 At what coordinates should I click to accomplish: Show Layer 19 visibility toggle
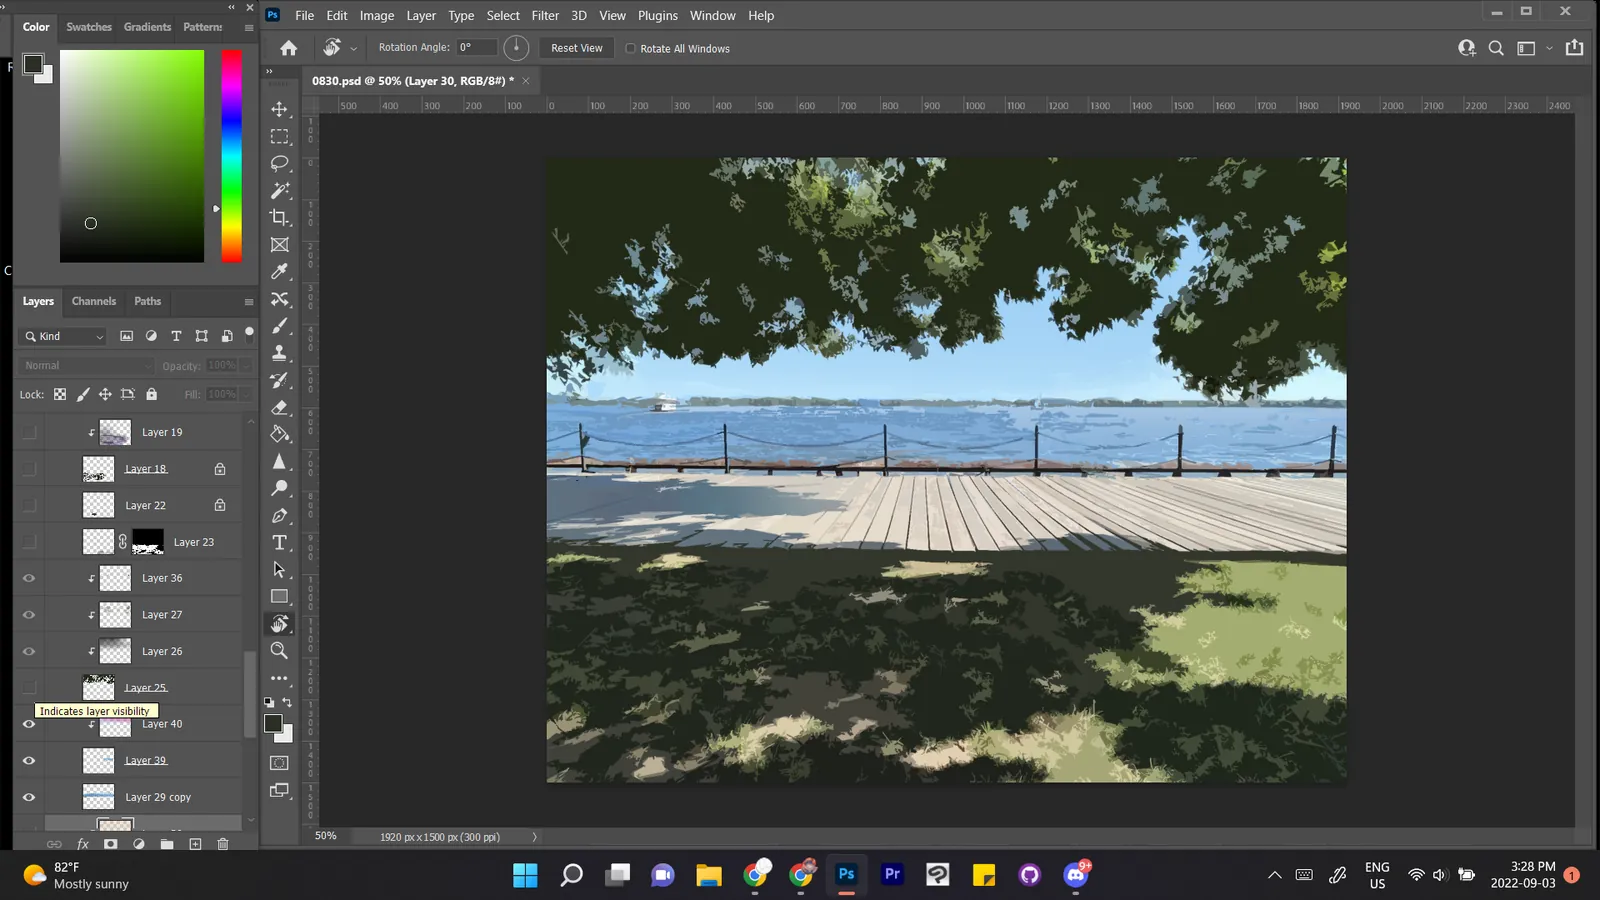pyautogui.click(x=29, y=432)
